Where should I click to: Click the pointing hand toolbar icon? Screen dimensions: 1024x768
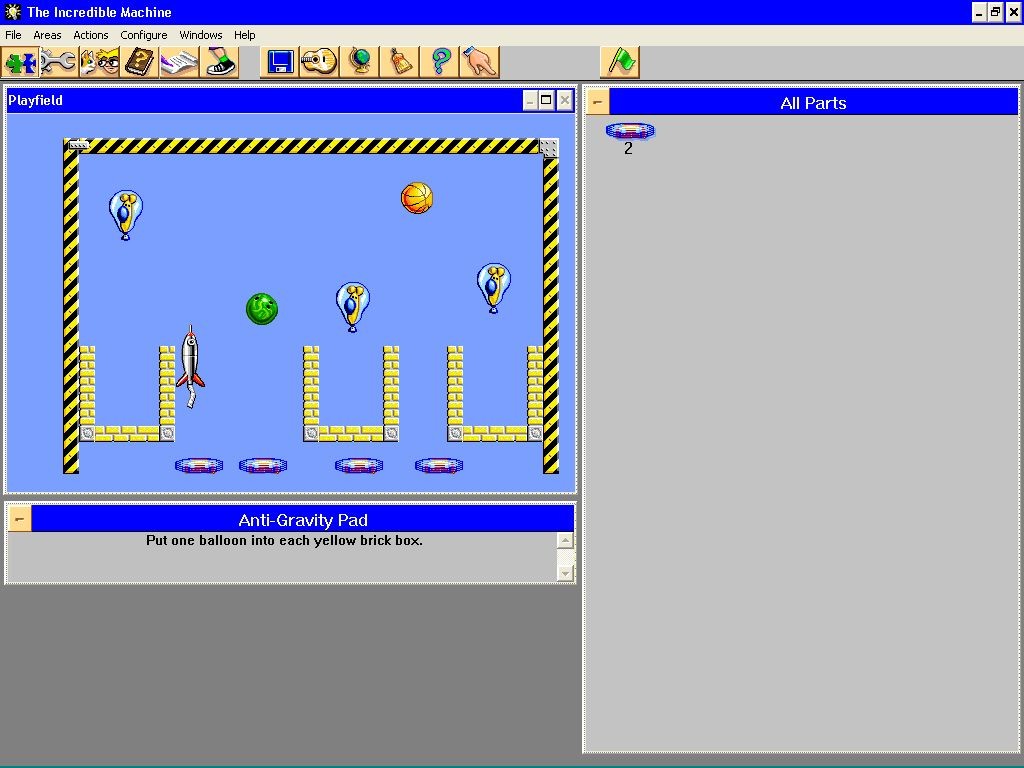click(479, 63)
